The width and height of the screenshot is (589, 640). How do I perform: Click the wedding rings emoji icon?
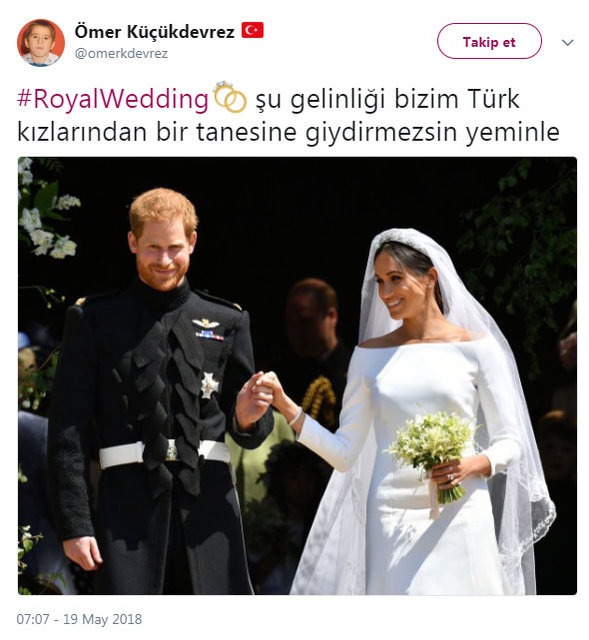coord(230,97)
